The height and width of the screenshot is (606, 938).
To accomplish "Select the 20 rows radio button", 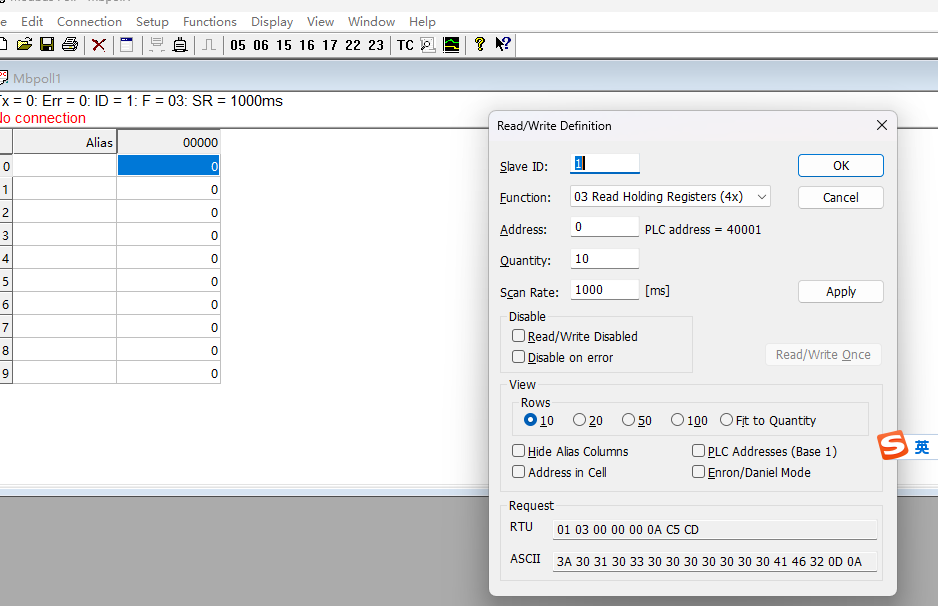I will 580,420.
